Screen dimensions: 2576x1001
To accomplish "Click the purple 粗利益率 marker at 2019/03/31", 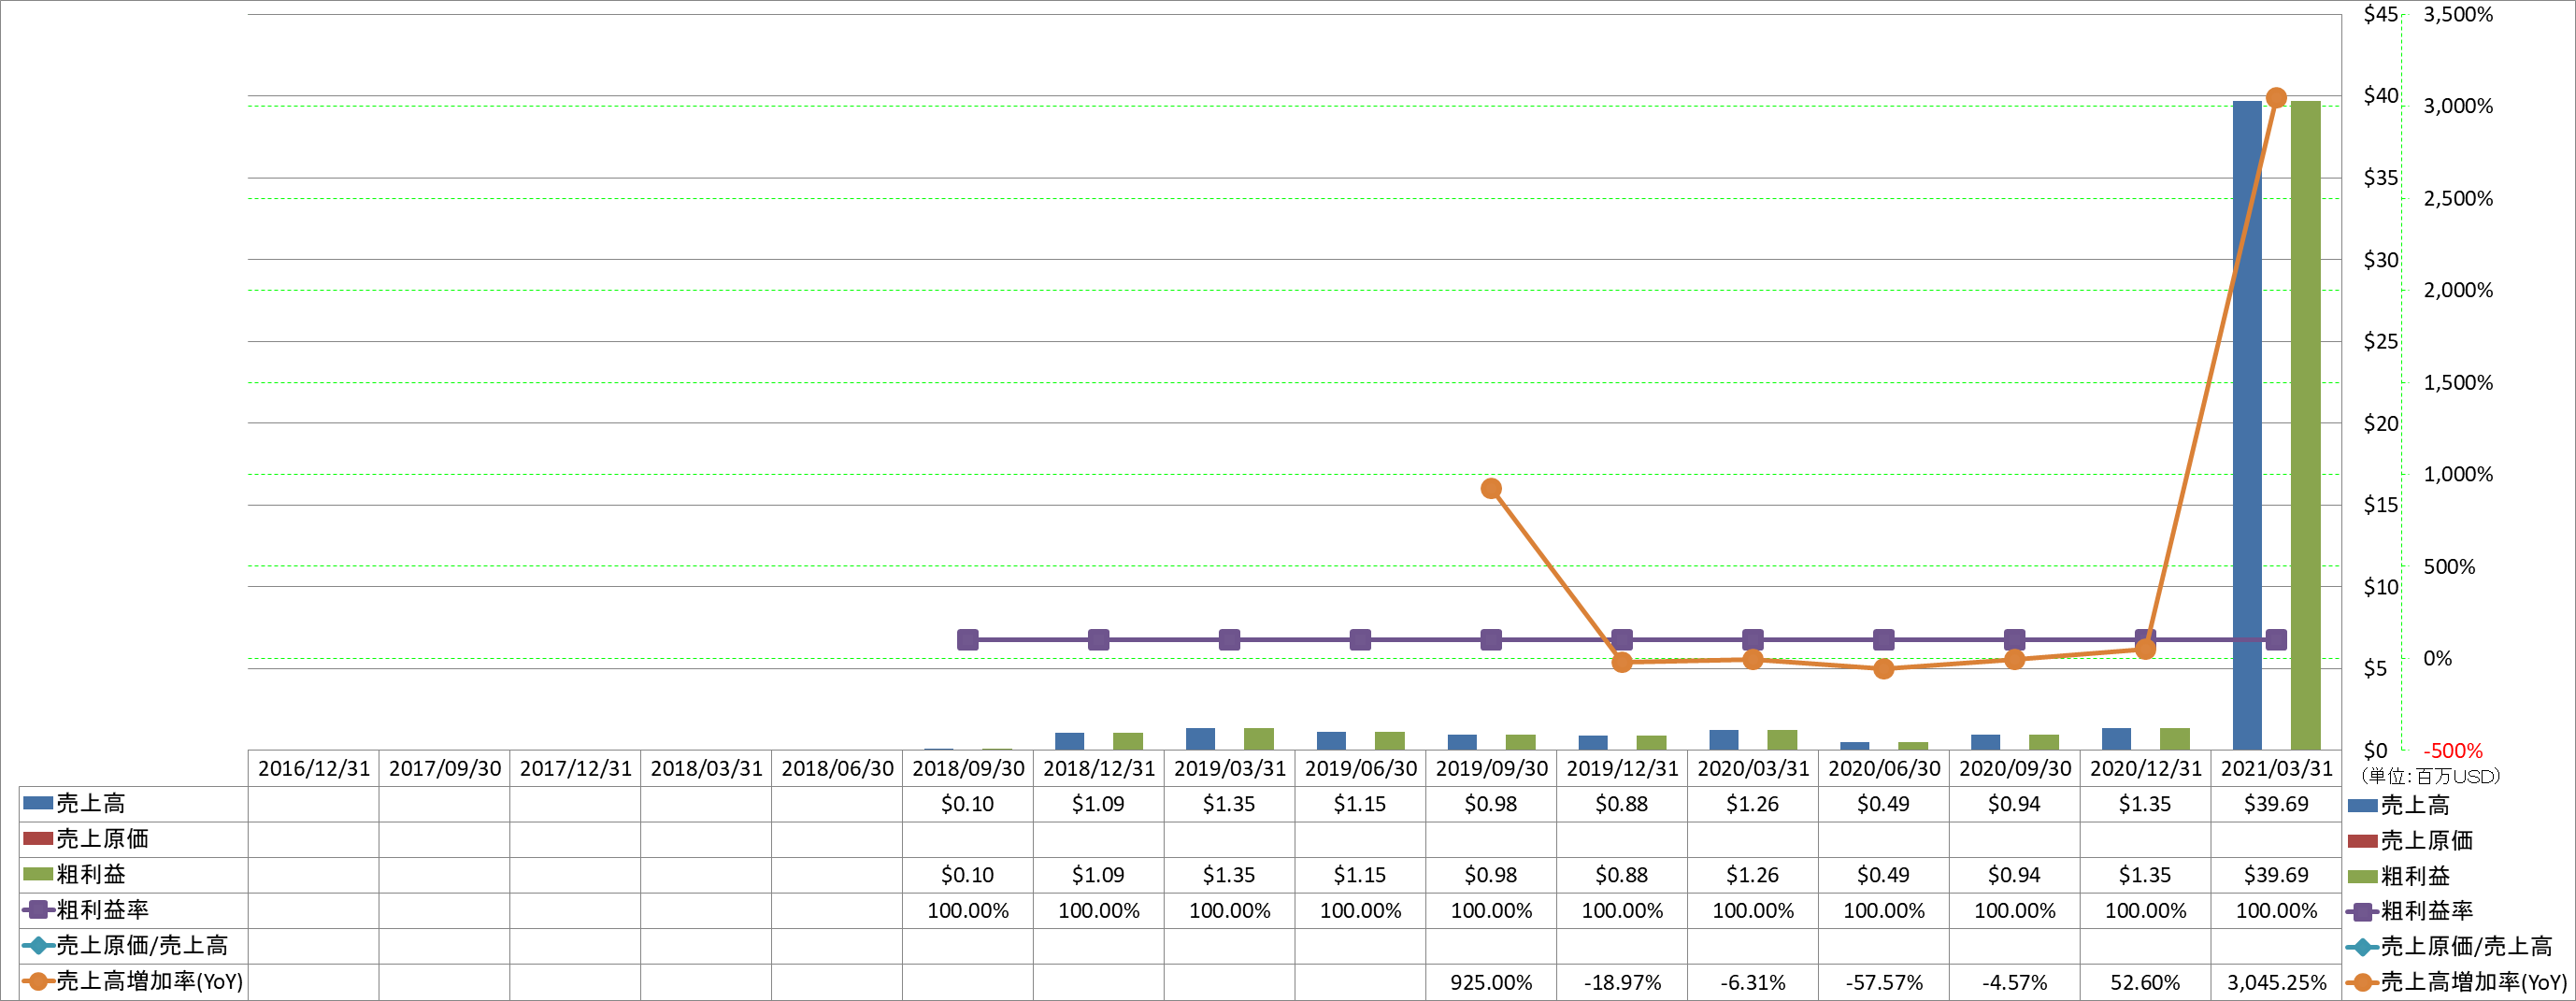I will 1230,640.
